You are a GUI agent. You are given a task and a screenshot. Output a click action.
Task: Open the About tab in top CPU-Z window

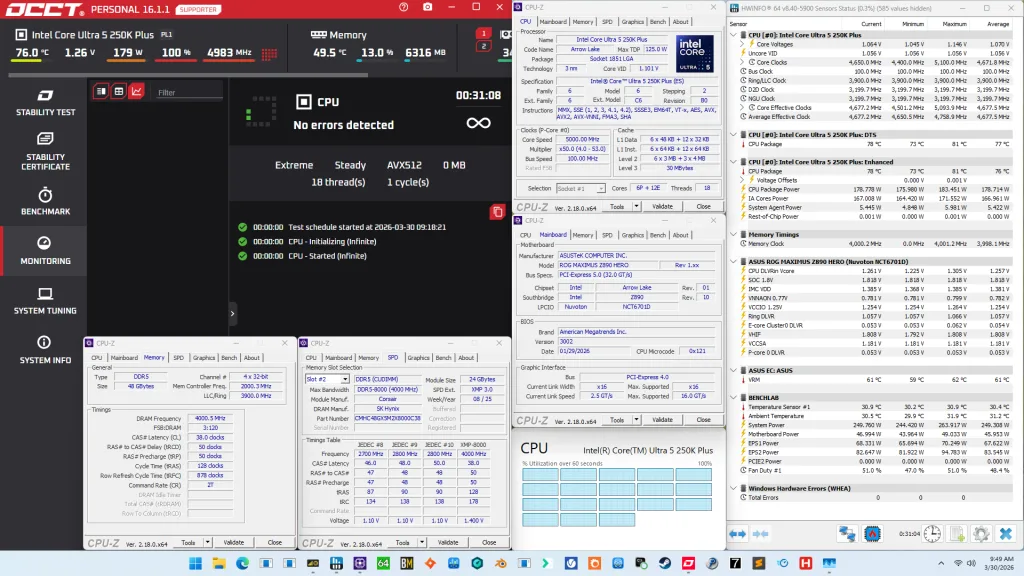[680, 22]
